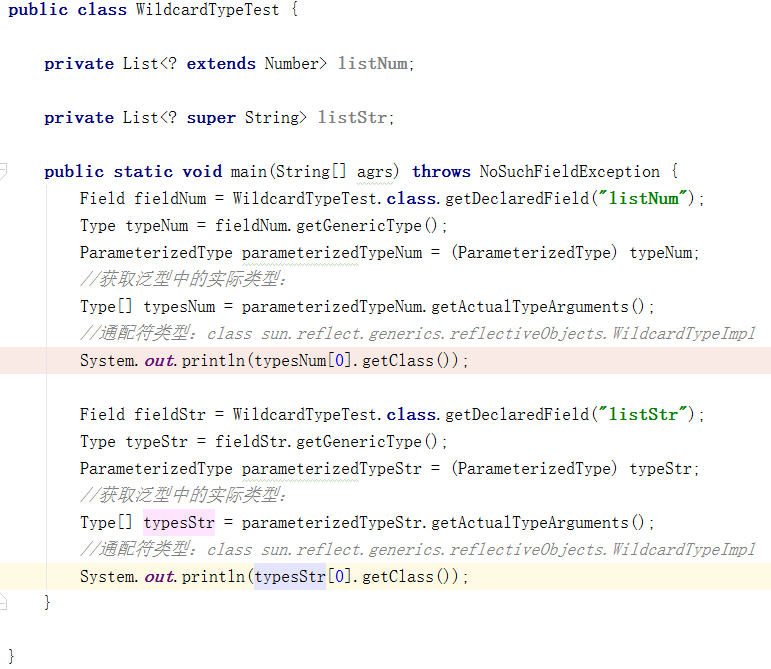Click the "listStr" string literal

click(x=643, y=414)
